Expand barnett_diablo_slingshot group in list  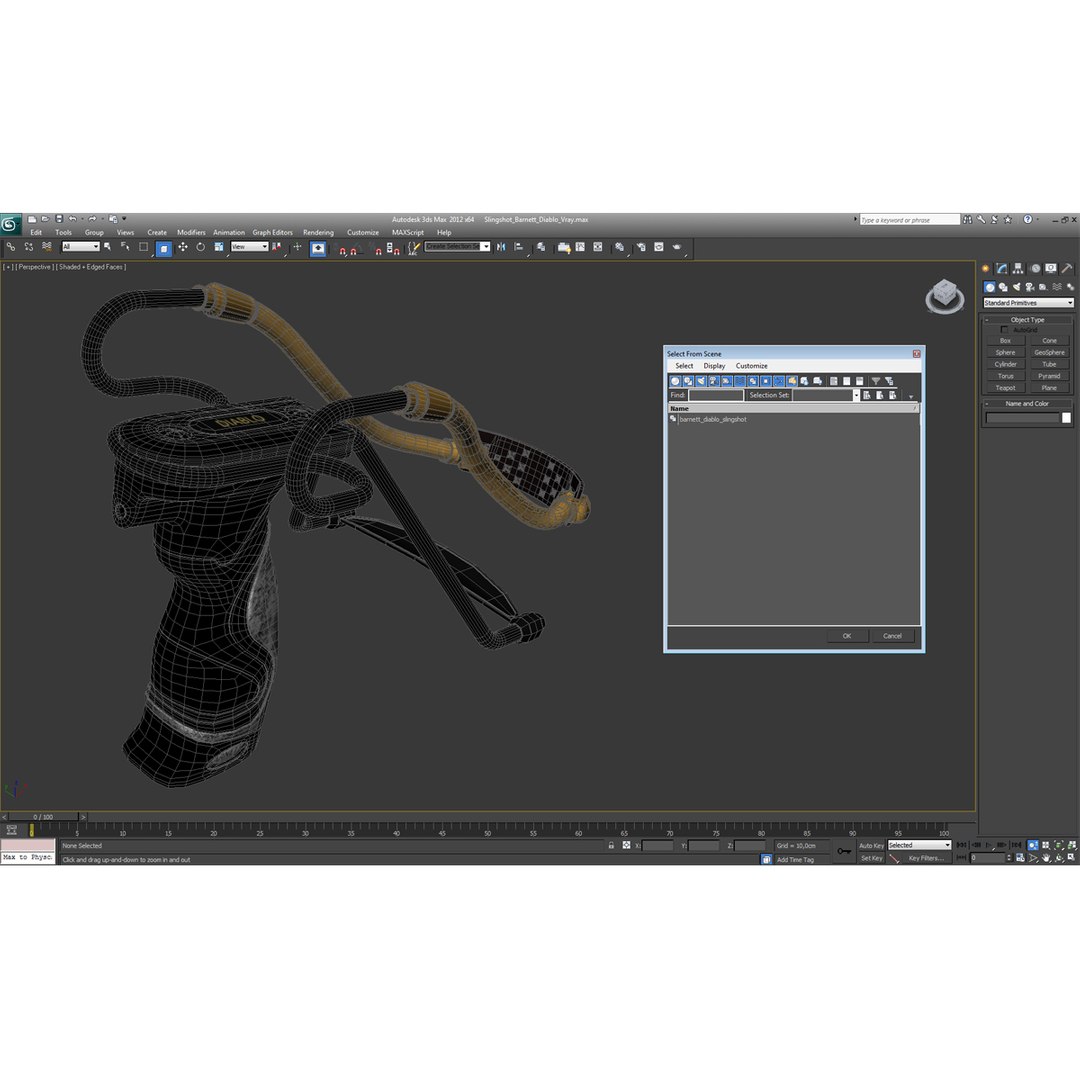tap(673, 419)
